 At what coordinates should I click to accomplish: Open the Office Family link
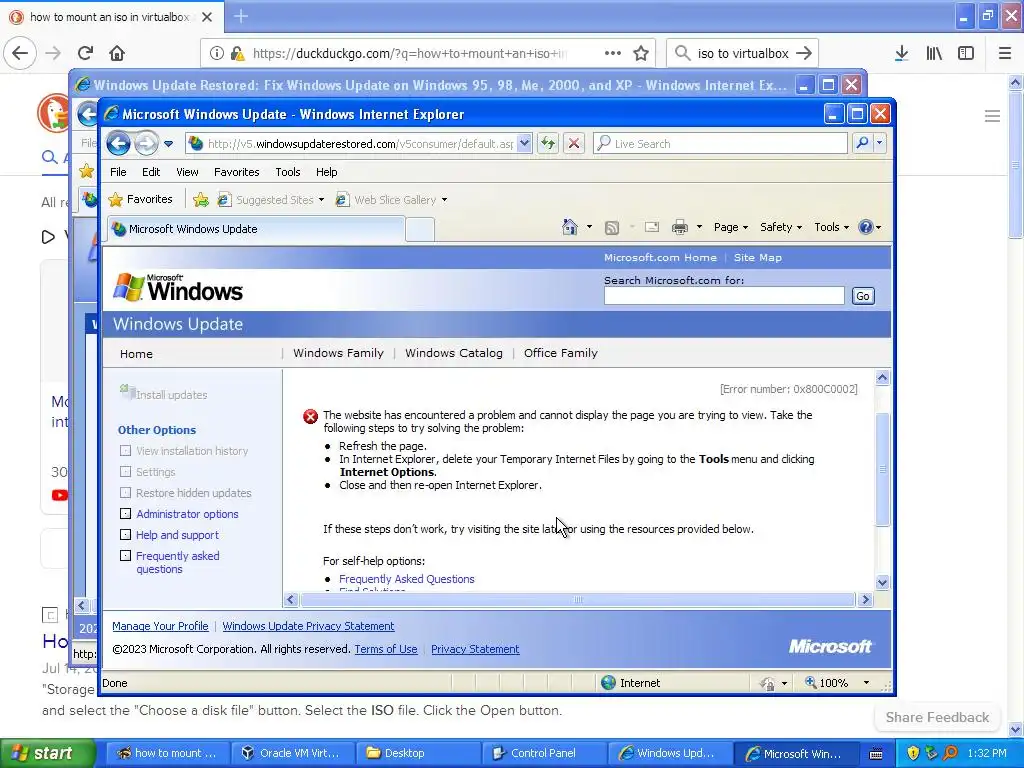pos(560,353)
